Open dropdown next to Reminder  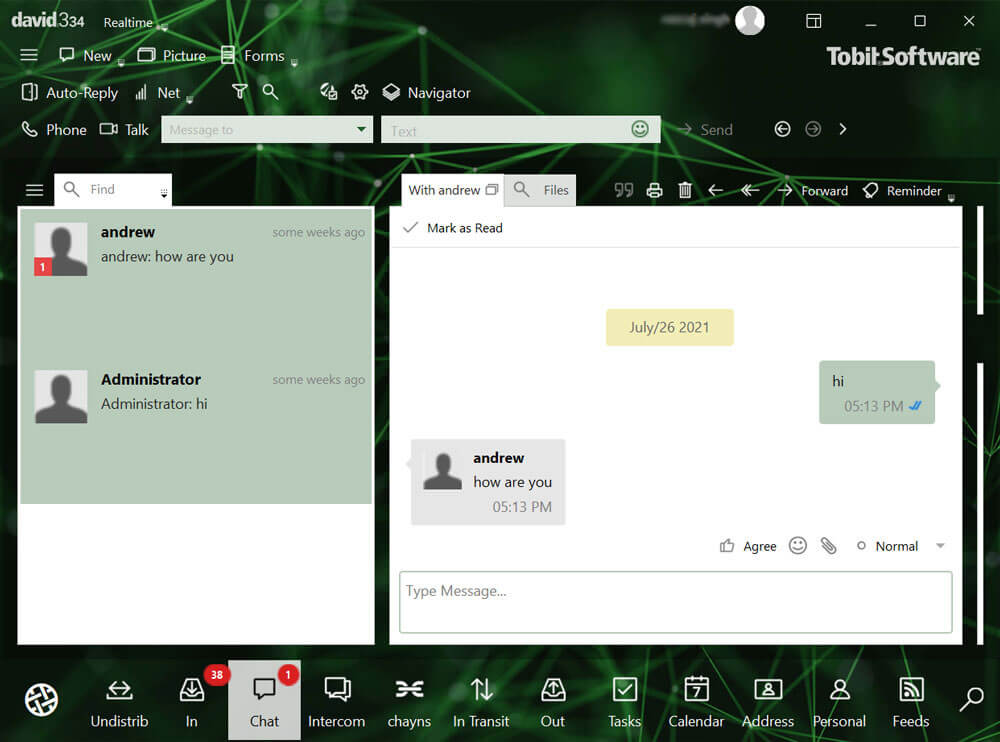[951, 197]
